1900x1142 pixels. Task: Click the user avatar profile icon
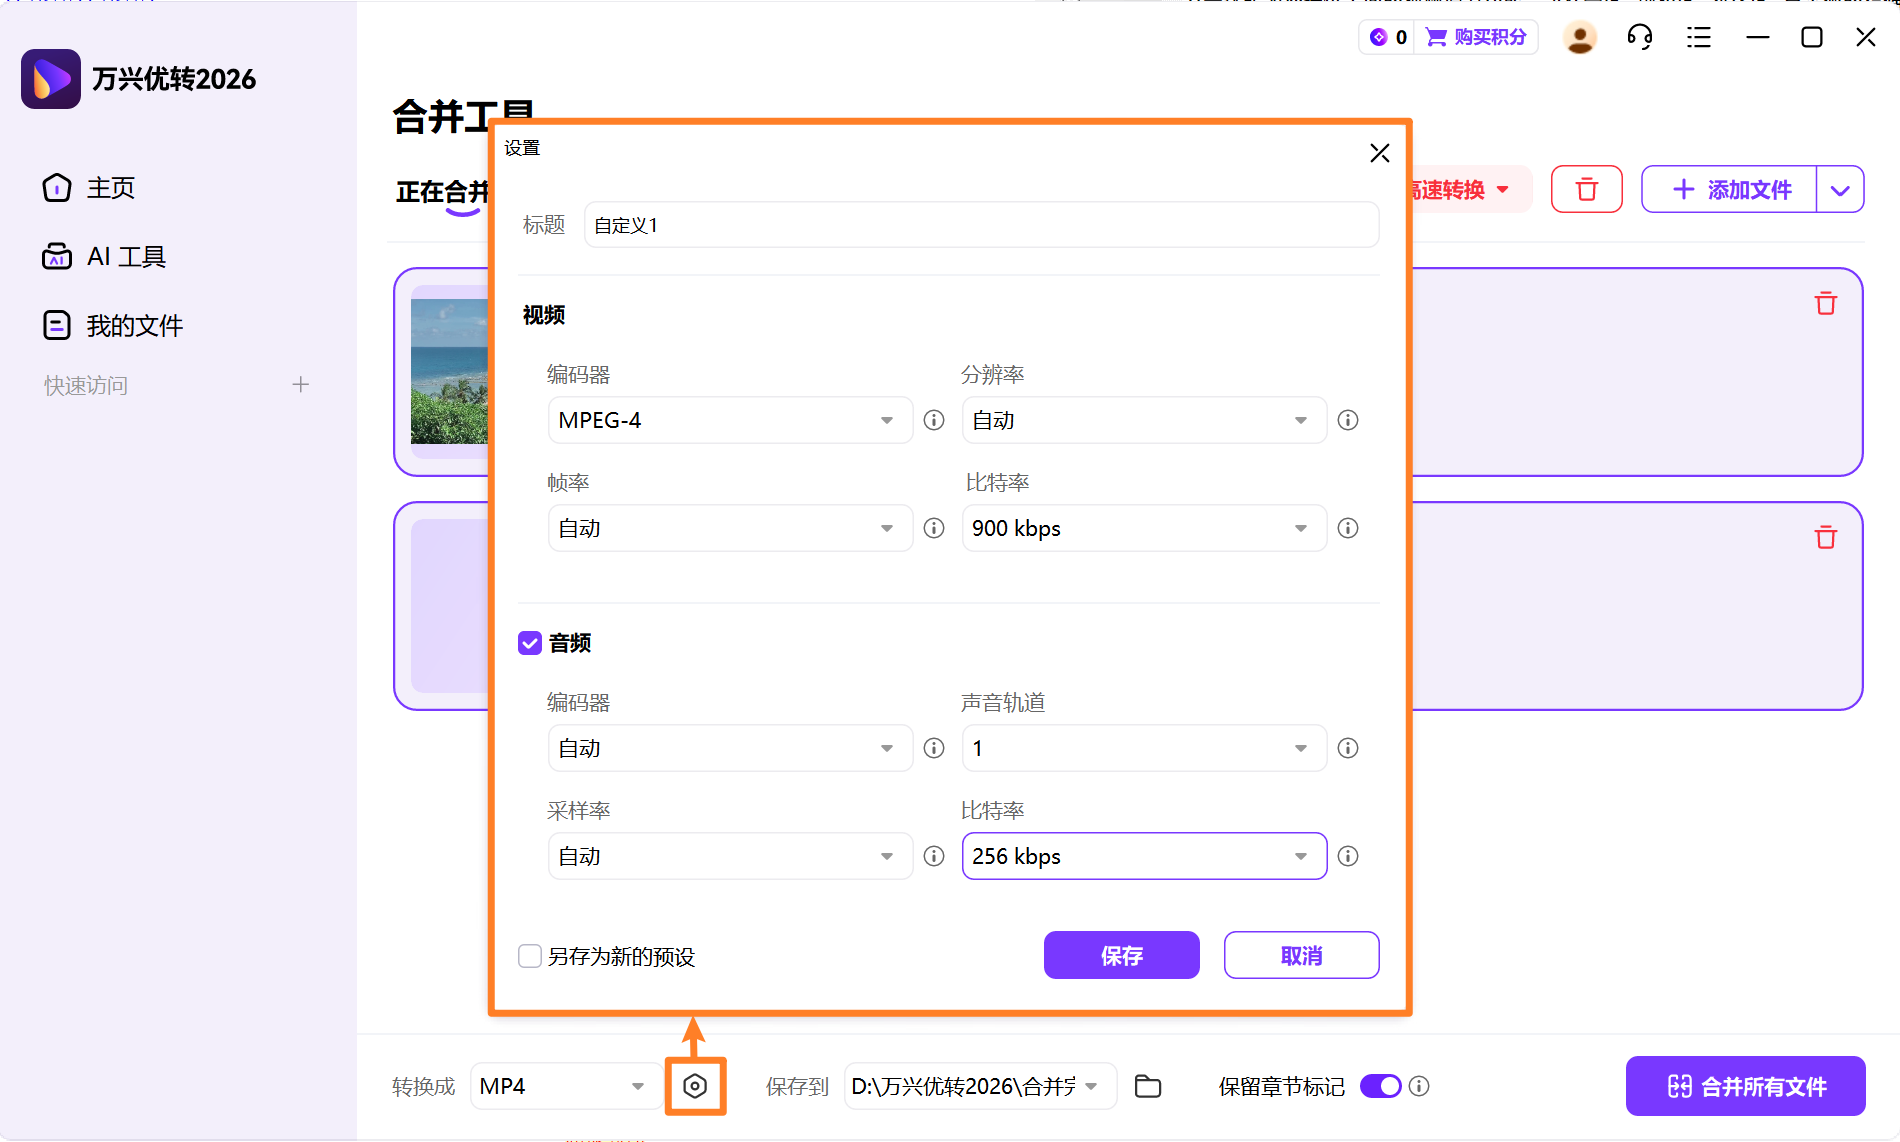point(1579,37)
